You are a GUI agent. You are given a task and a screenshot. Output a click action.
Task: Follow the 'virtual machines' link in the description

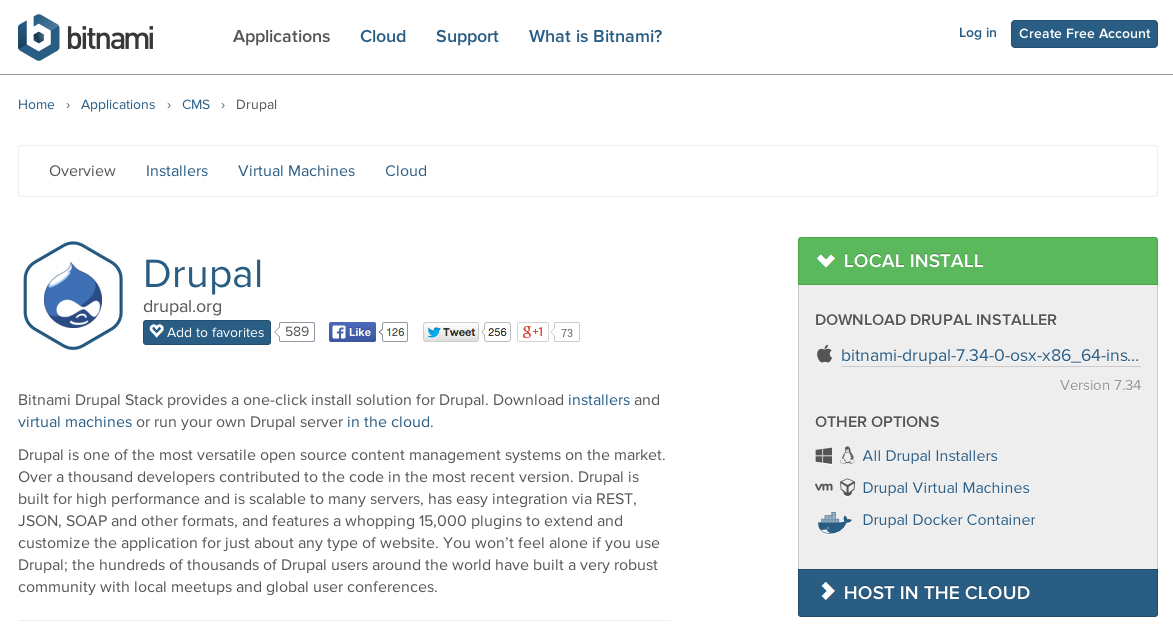(x=75, y=422)
